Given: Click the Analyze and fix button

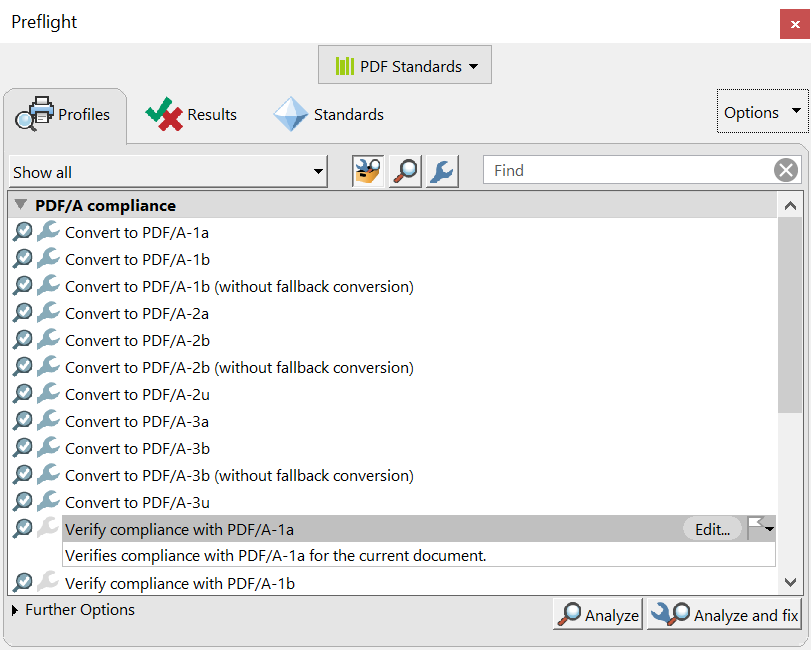Looking at the screenshot, I should 724,614.
